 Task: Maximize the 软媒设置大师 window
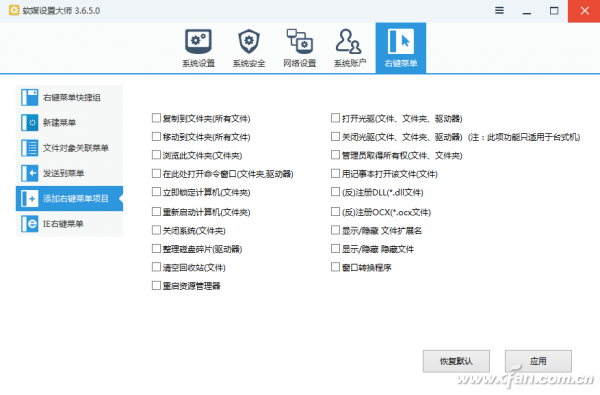point(554,11)
